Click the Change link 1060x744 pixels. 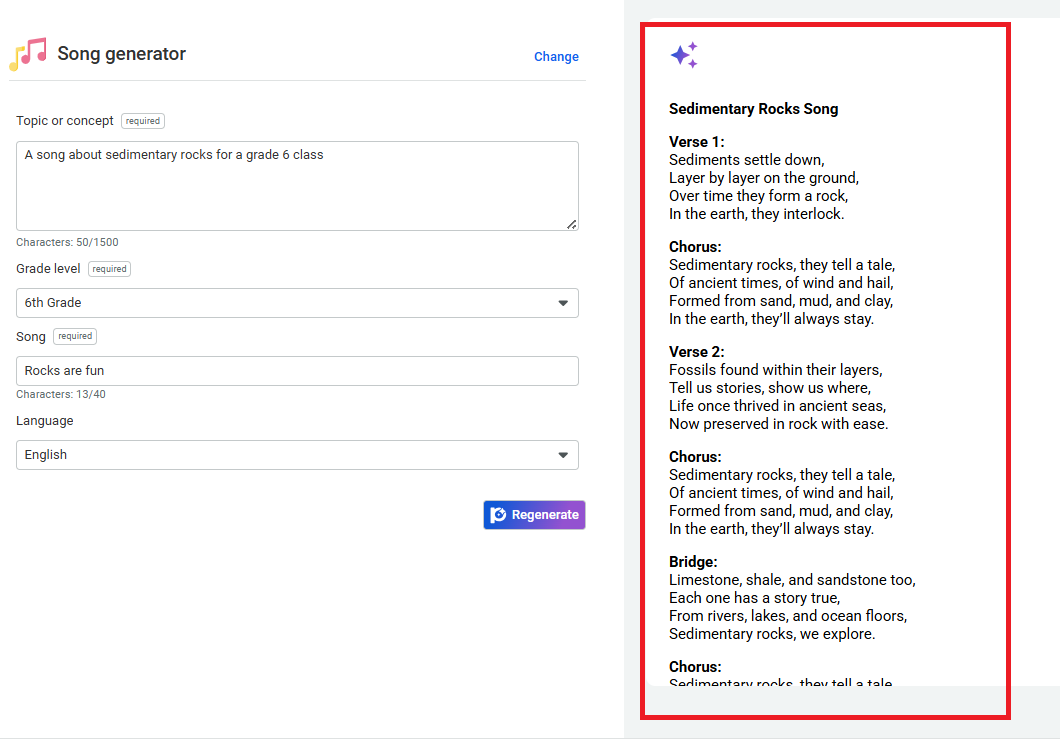(x=556, y=57)
